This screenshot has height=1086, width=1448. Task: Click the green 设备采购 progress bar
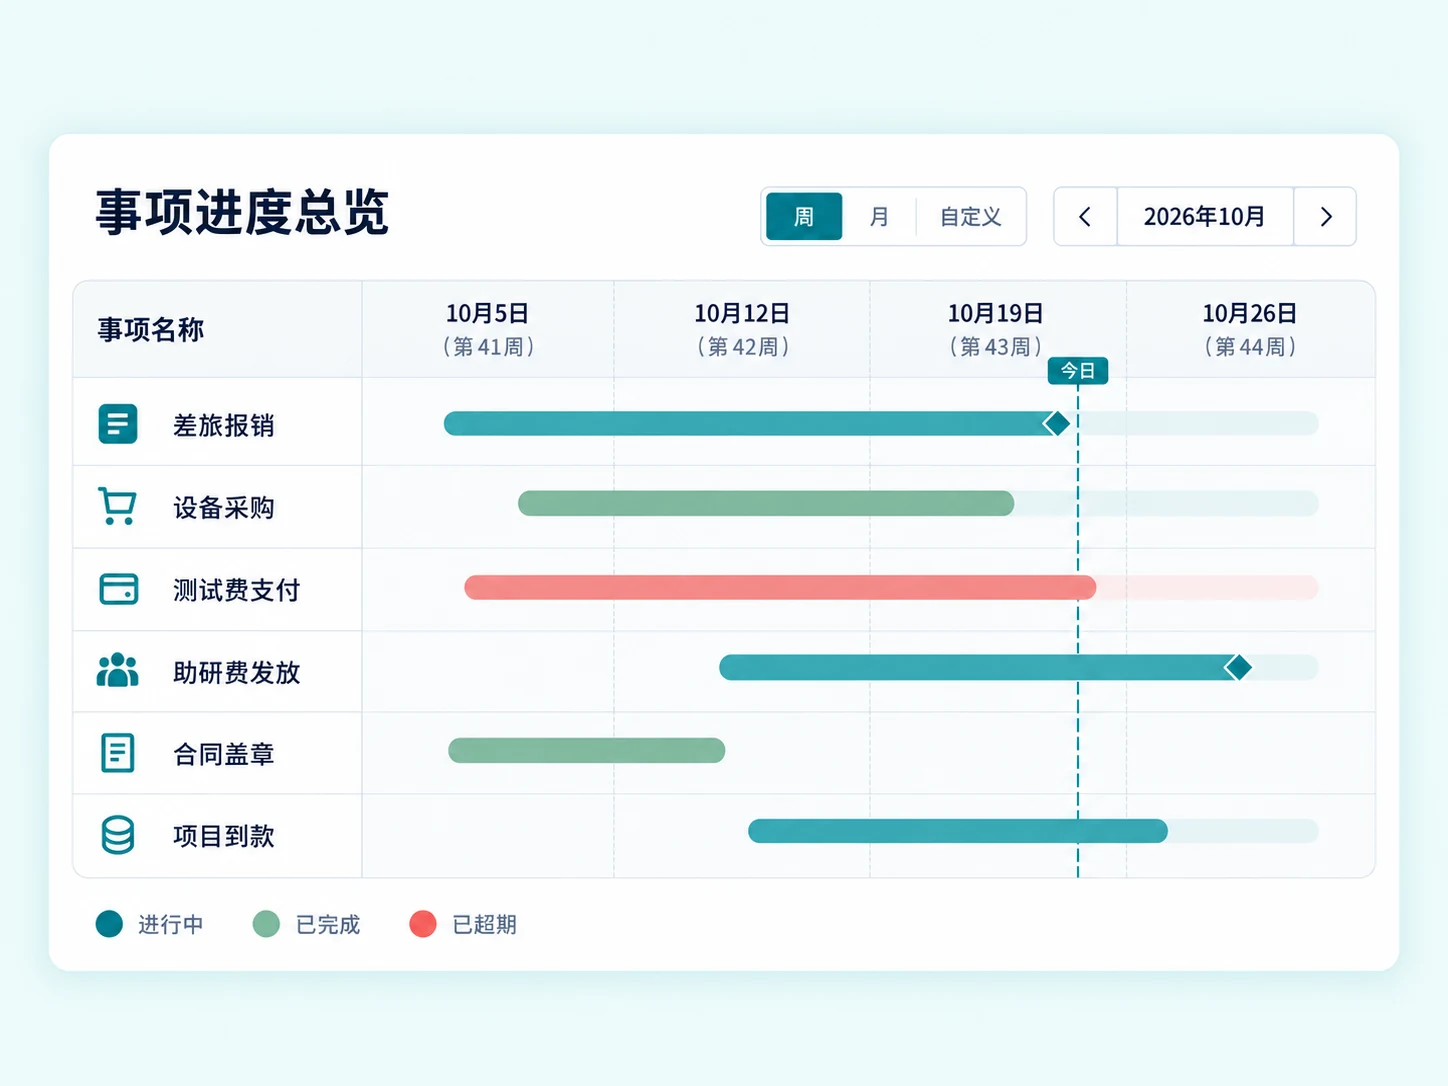pyautogui.click(x=766, y=503)
